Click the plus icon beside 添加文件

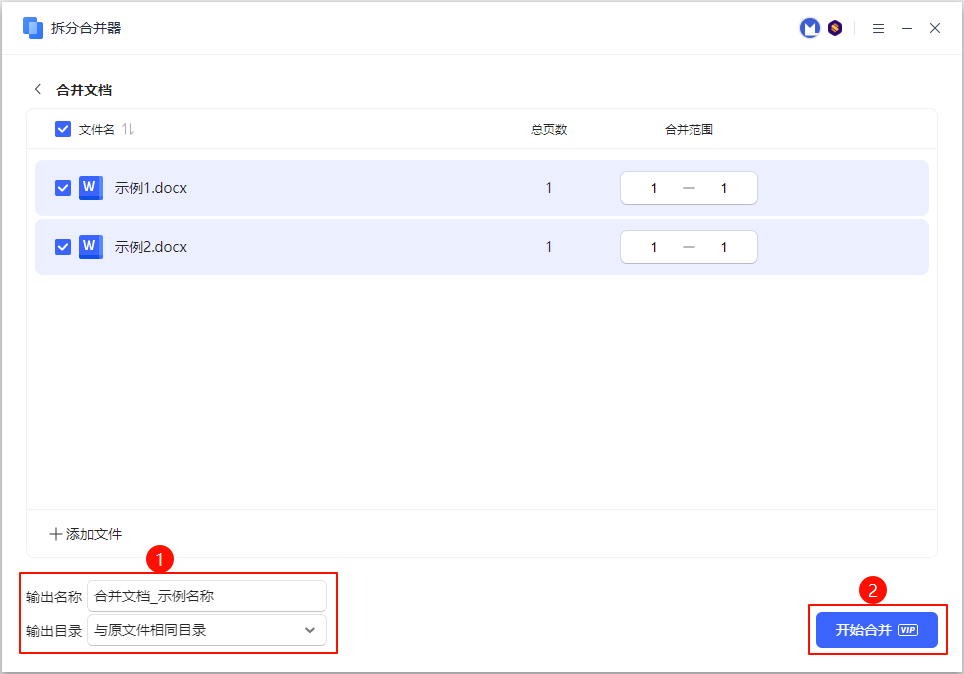(56, 534)
